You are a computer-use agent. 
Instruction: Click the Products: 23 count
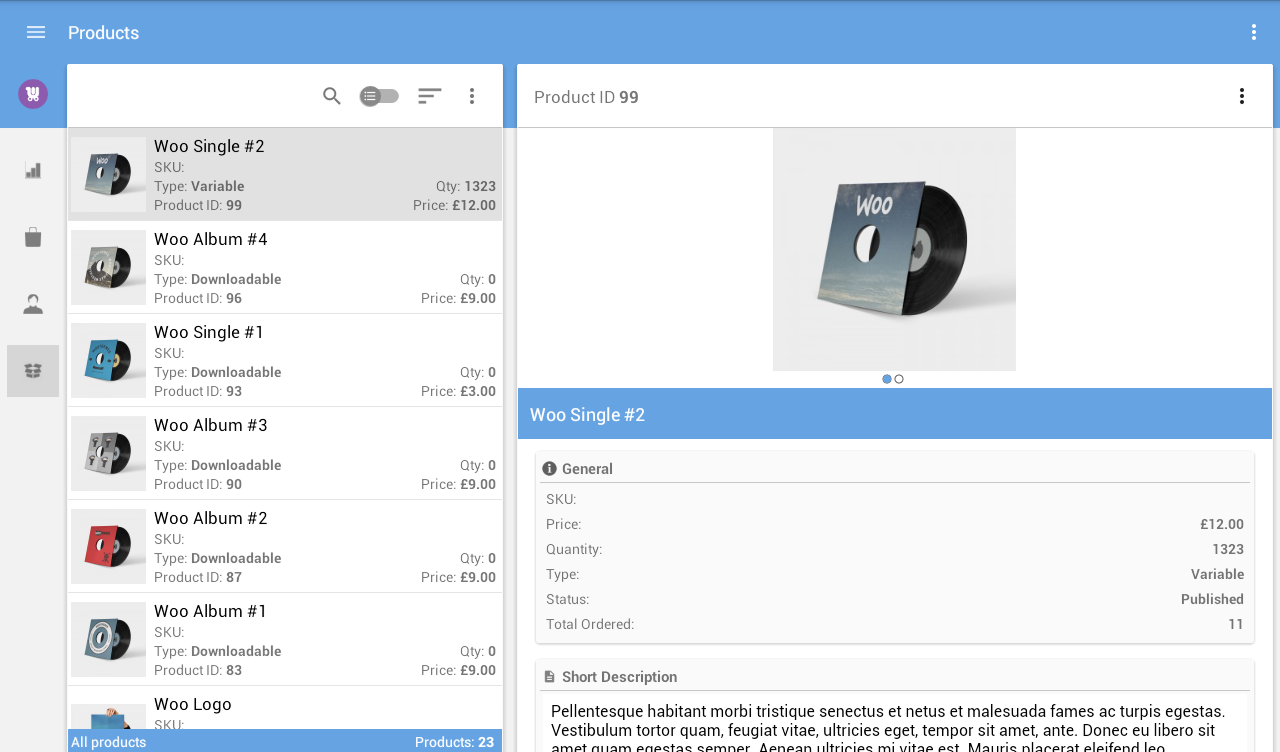455,742
